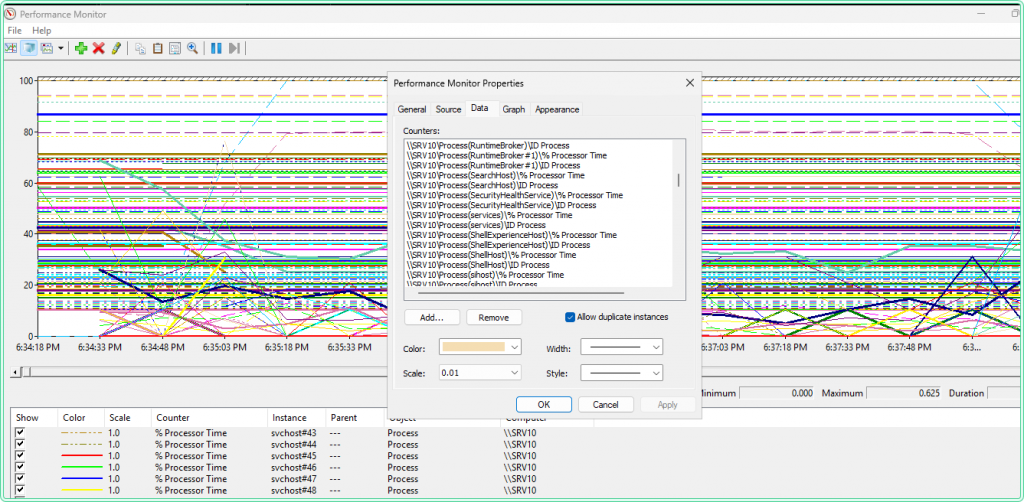1024x502 pixels.
Task: Uncheck Show for svchost#43 row
Action: tap(20, 433)
